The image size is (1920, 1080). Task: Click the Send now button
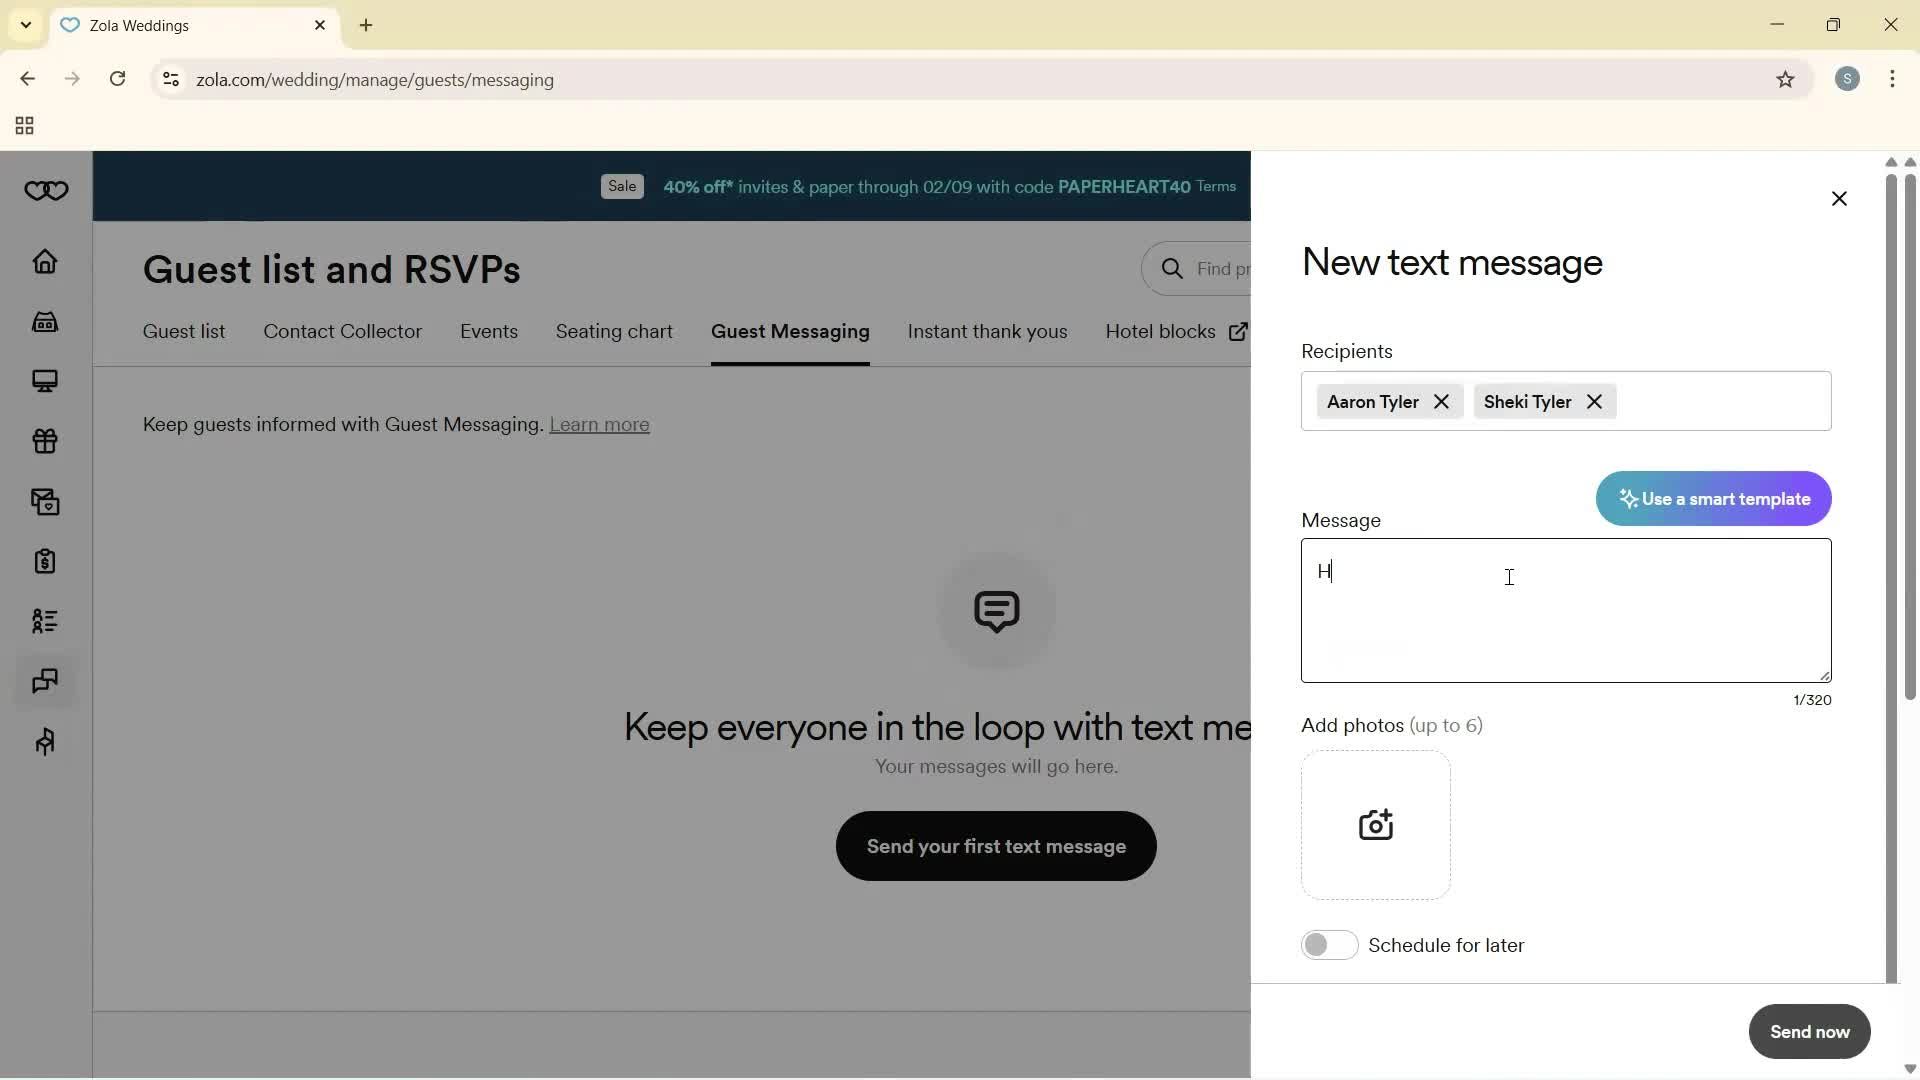(1808, 1032)
